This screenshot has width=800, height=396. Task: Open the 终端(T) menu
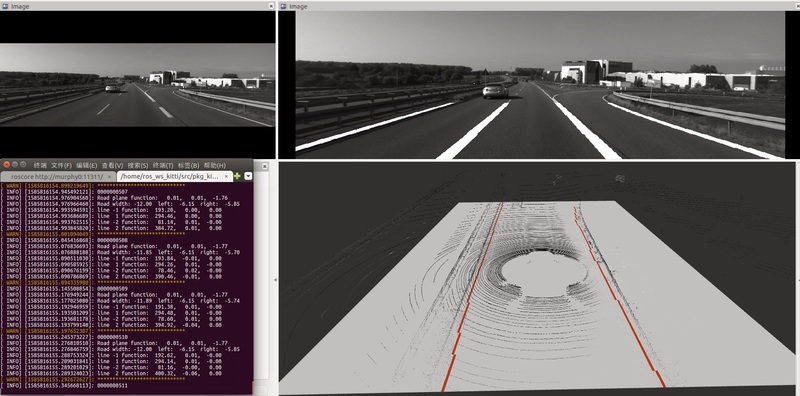coord(163,165)
